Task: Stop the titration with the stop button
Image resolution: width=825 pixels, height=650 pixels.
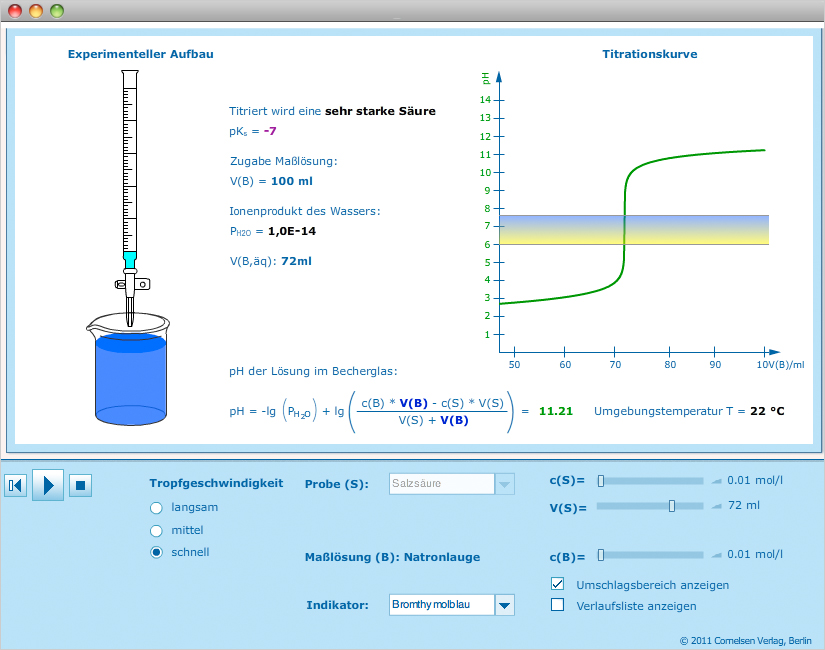Action: [x=81, y=485]
